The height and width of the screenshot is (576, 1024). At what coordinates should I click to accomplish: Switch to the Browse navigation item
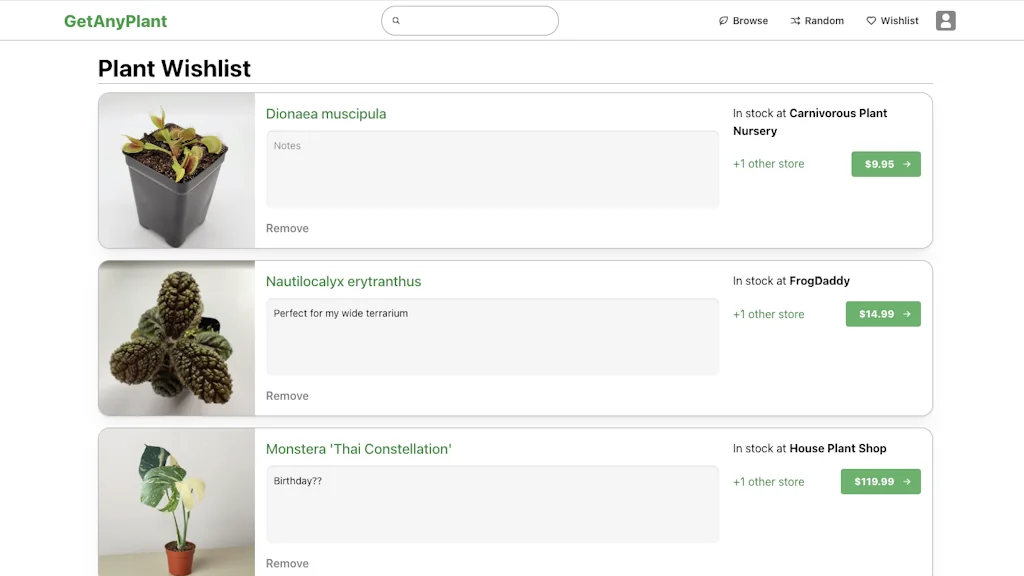743,20
